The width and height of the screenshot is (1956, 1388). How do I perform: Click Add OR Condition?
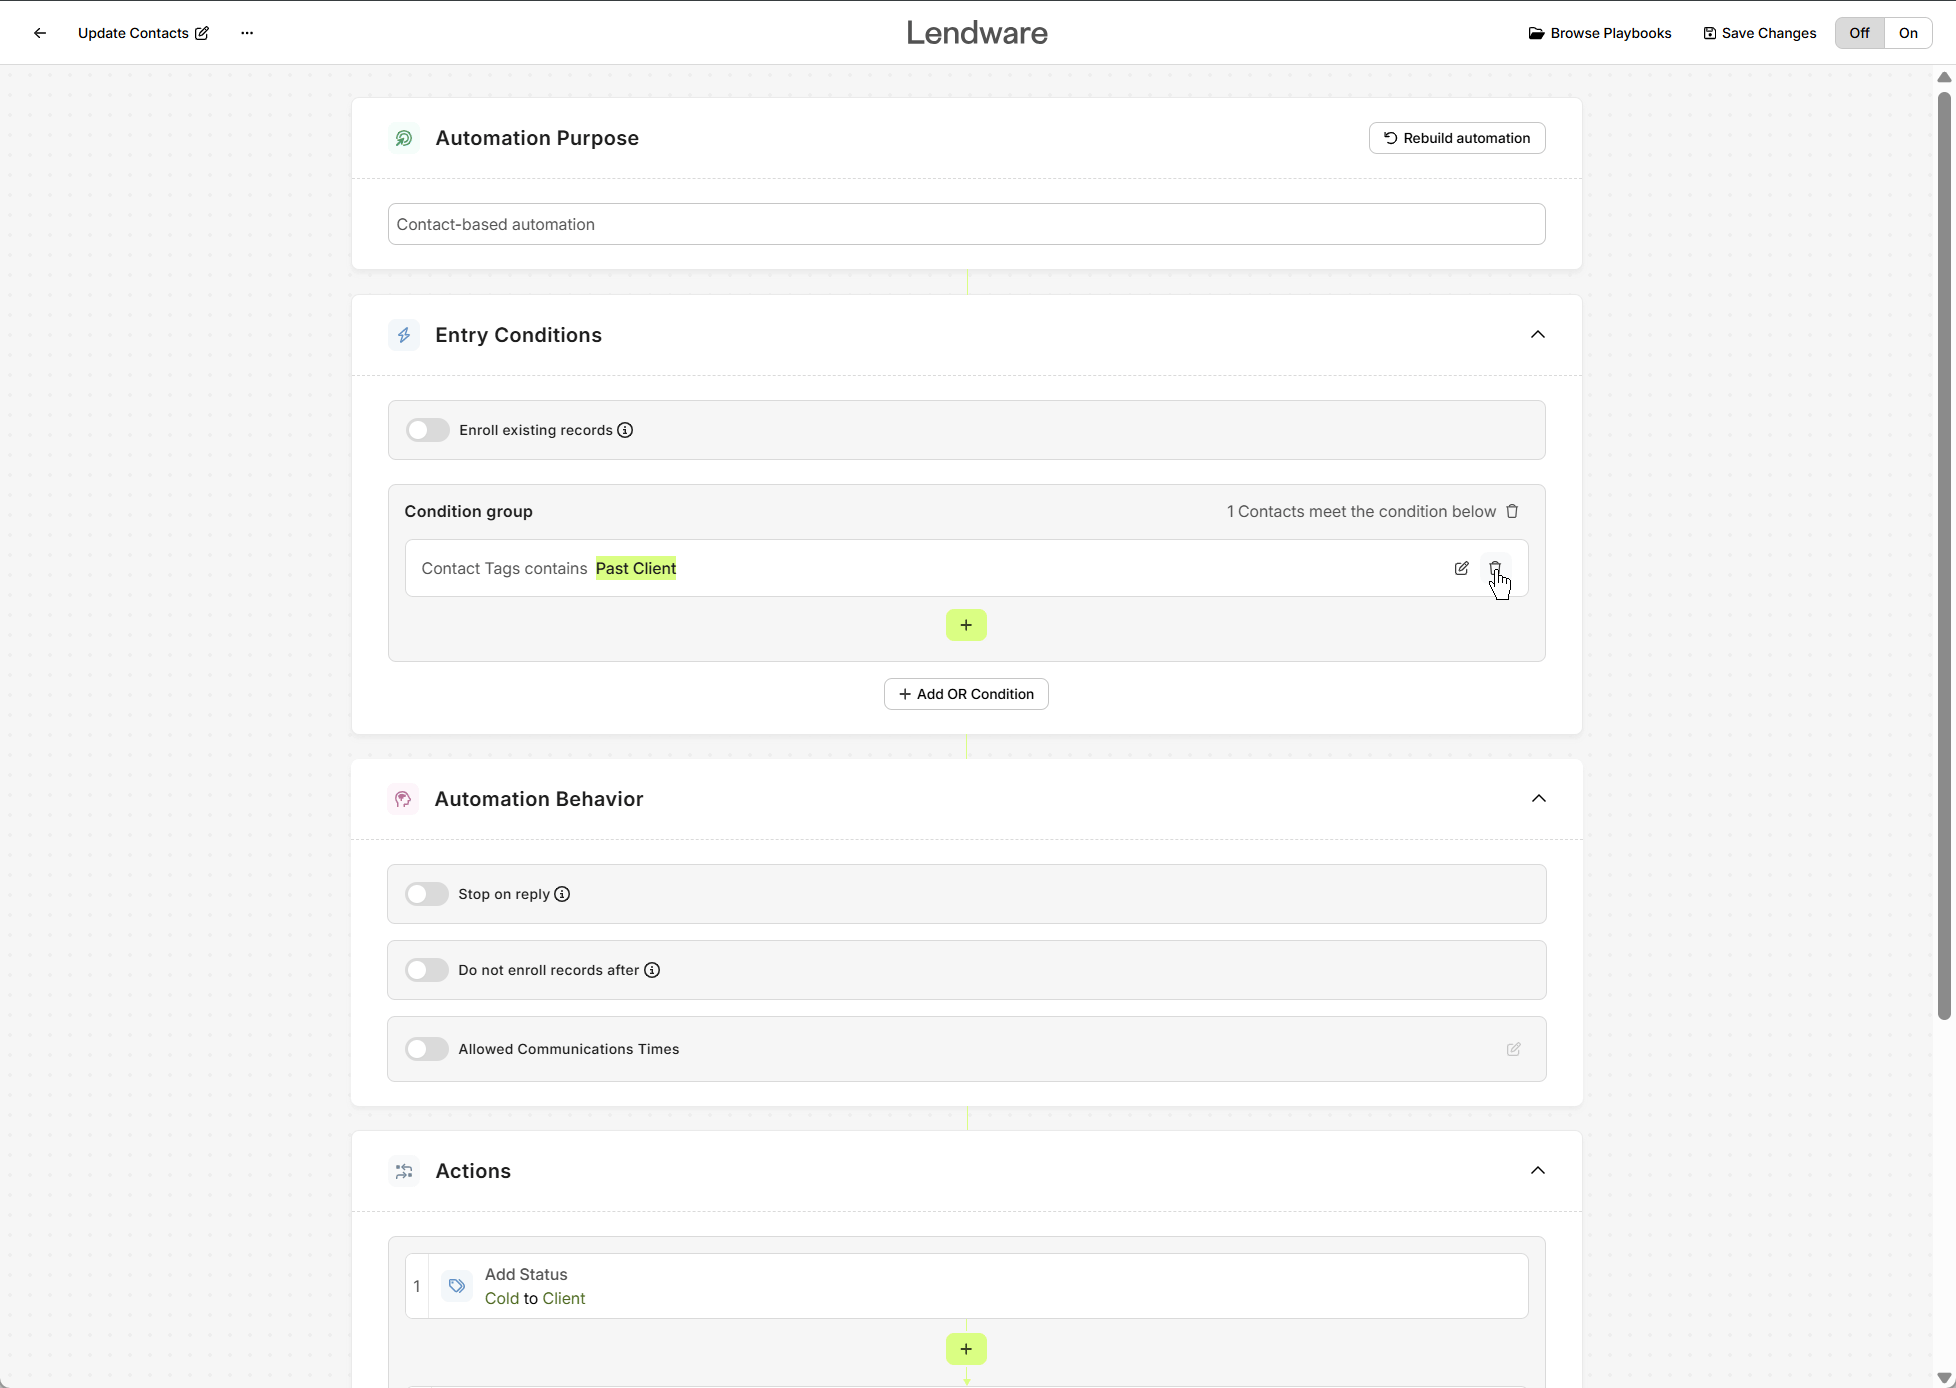point(965,693)
